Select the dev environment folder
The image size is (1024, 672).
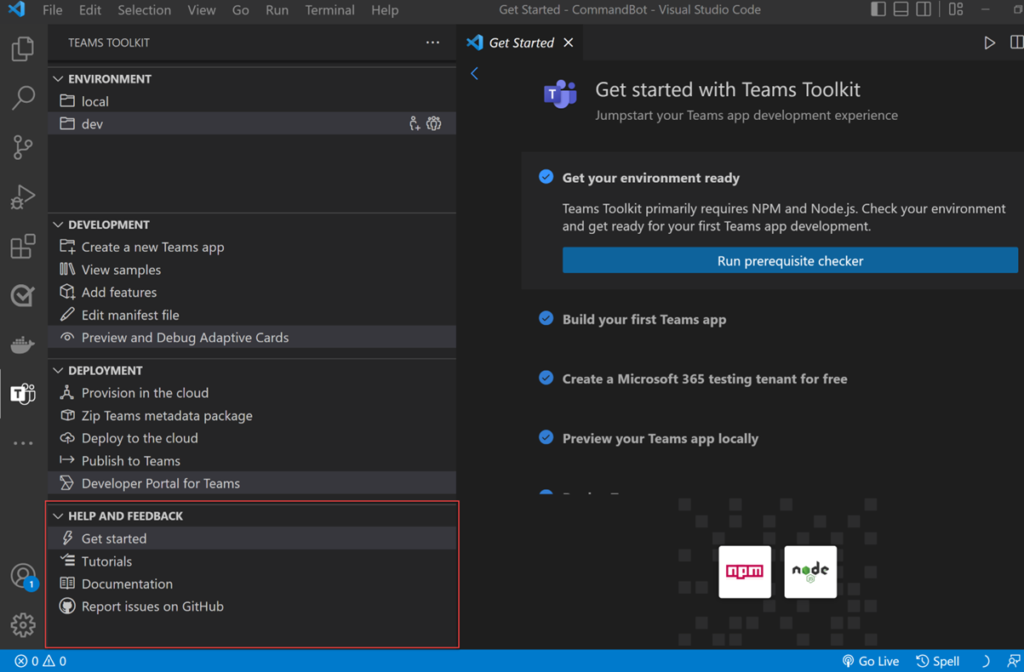[x=92, y=124]
